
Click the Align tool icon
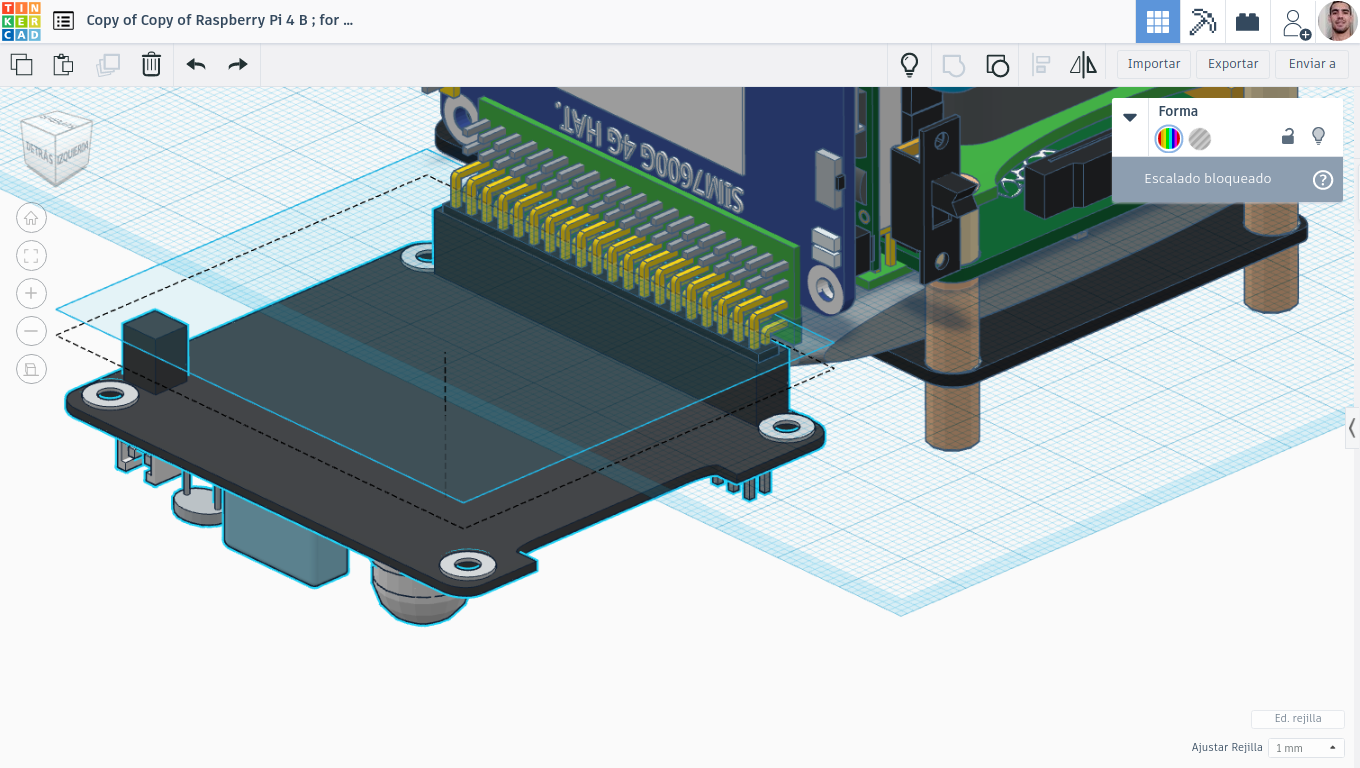pos(1041,65)
